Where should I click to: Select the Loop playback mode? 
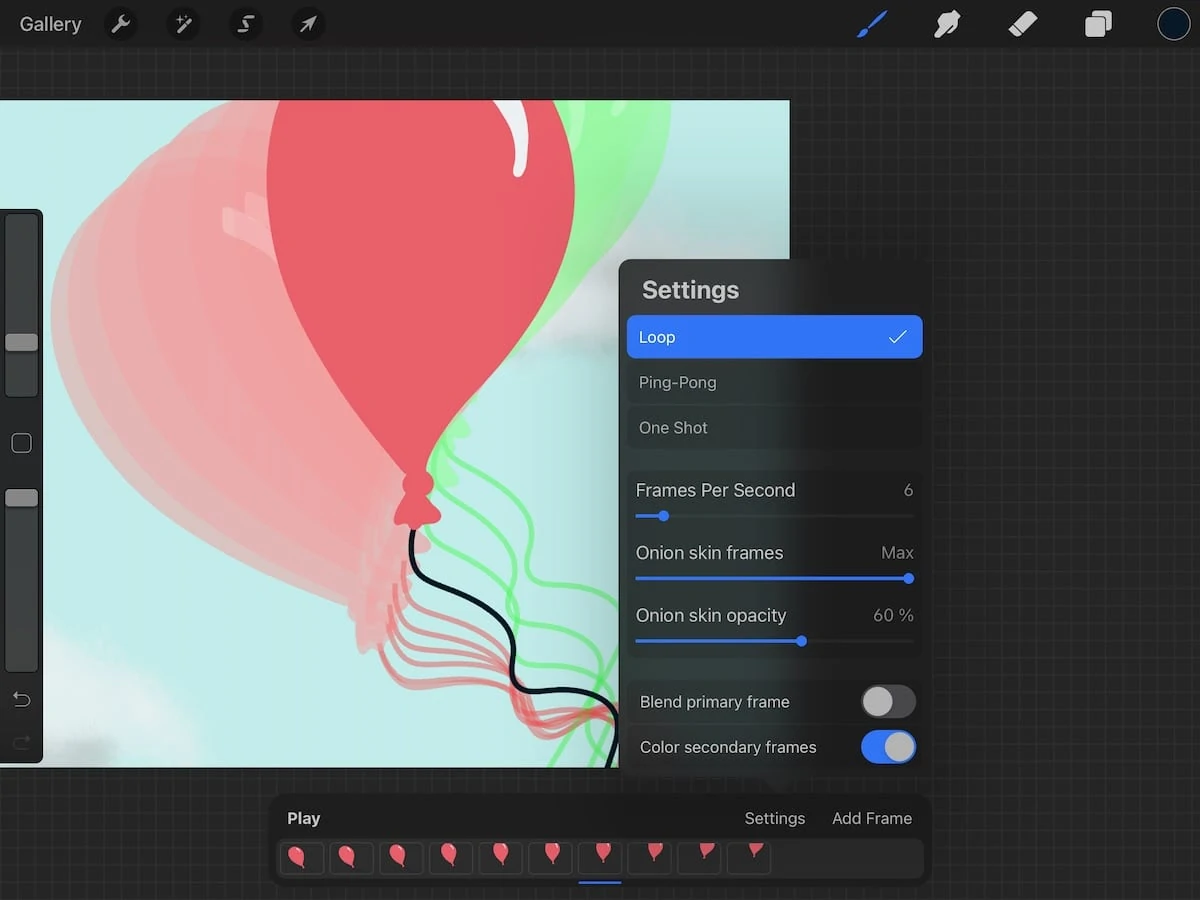coord(775,337)
